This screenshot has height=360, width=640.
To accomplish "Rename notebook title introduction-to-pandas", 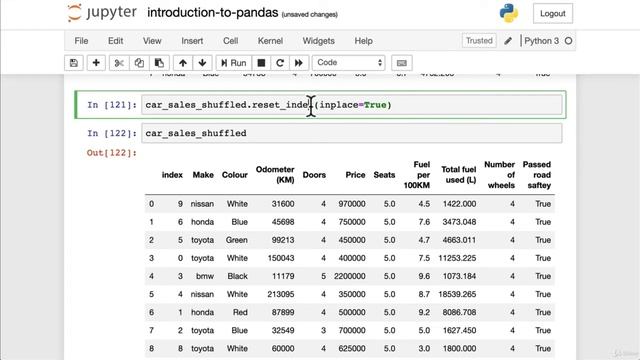I will click(212, 13).
